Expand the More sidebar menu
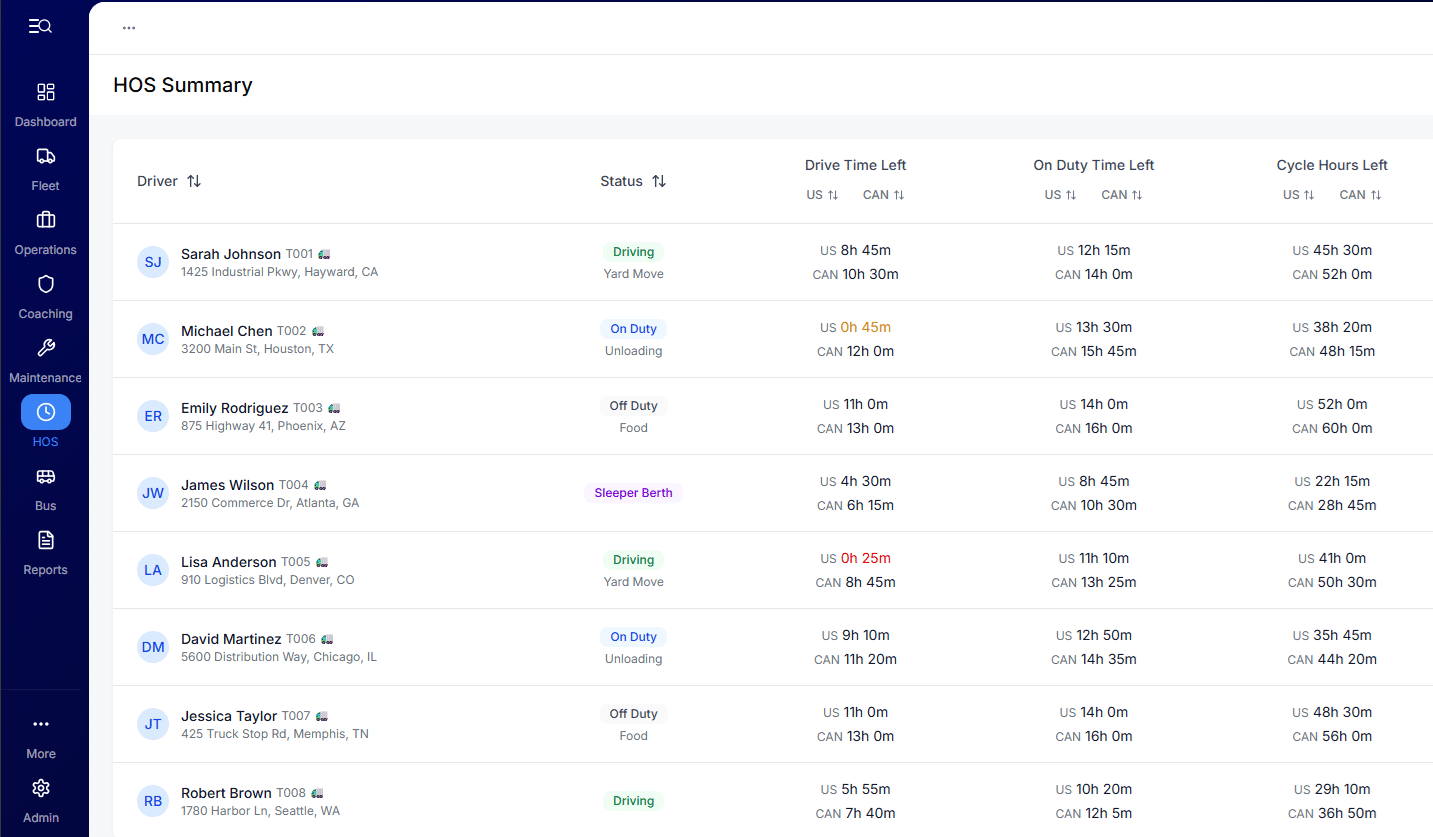The image size is (1433, 837). pyautogui.click(x=41, y=737)
